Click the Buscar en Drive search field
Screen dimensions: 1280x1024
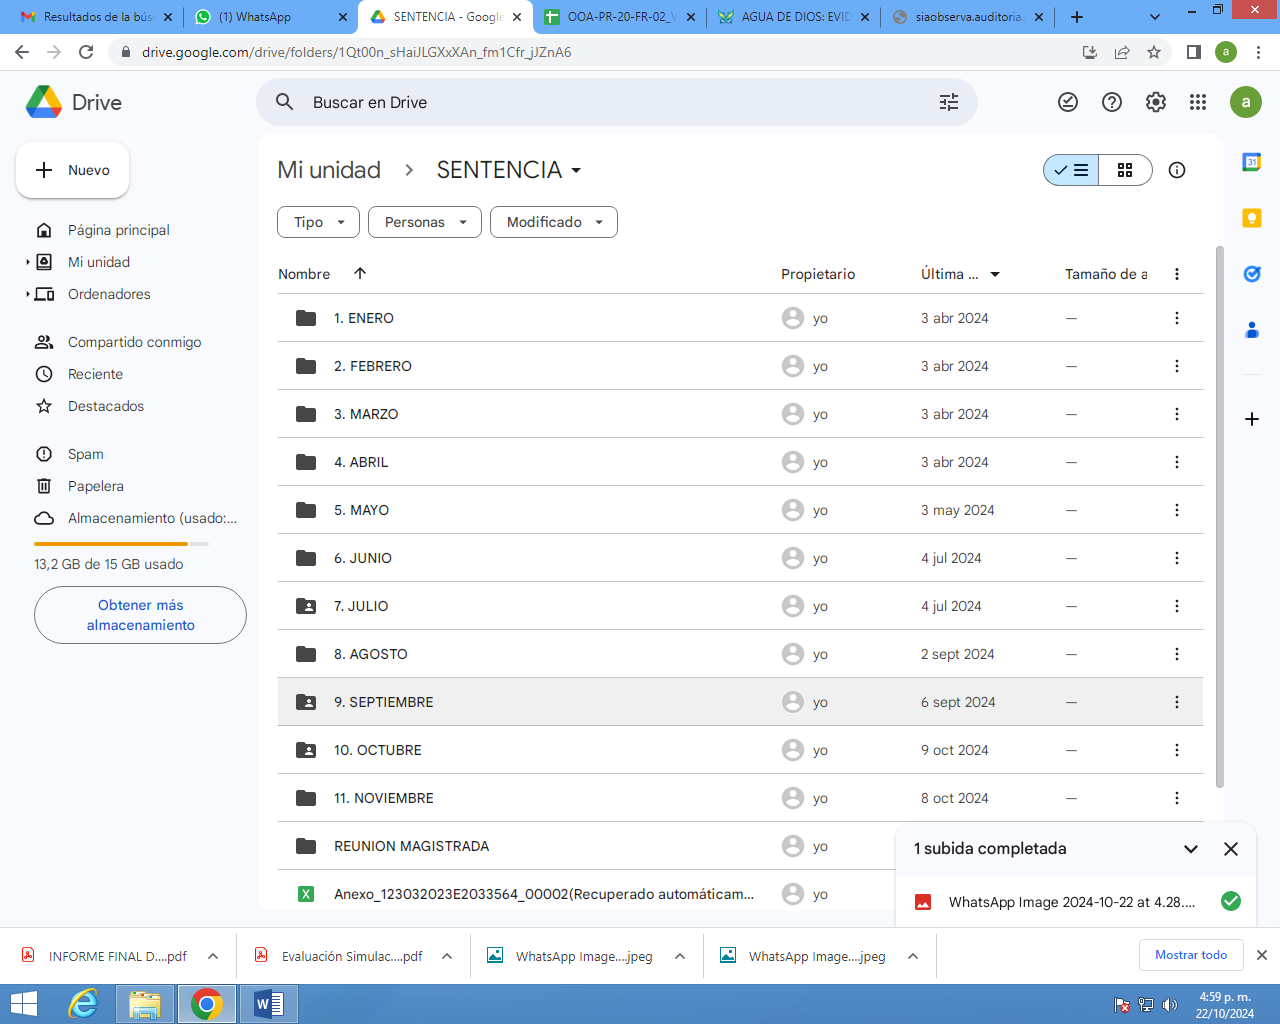600,102
